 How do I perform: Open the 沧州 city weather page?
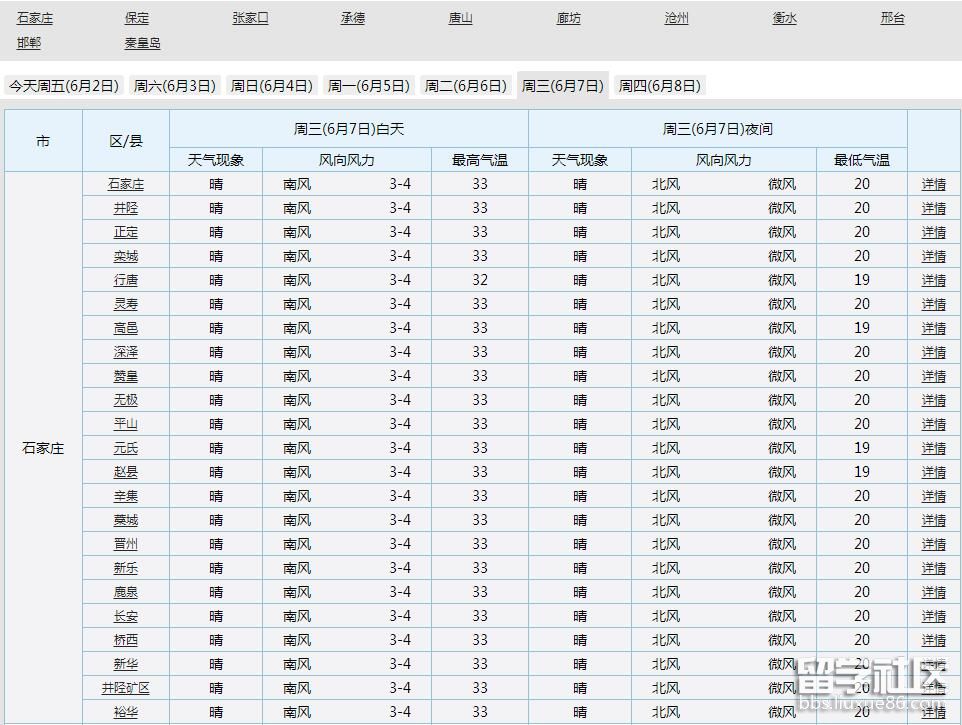[x=676, y=17]
